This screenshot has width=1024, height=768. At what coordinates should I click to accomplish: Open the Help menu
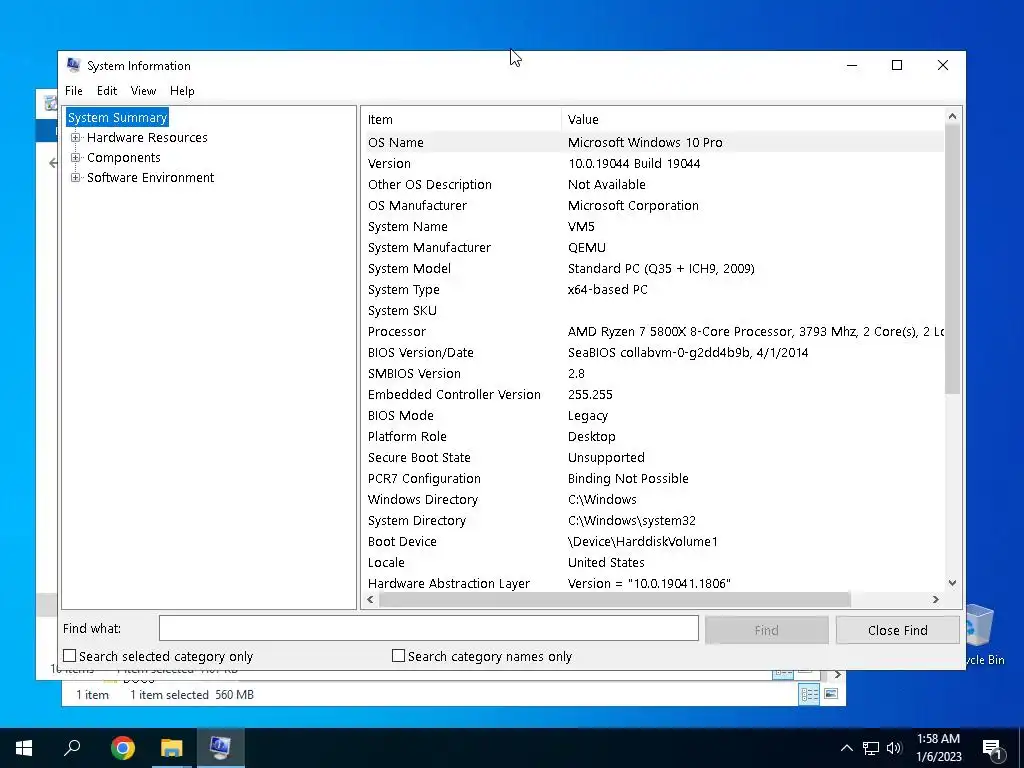(x=182, y=91)
